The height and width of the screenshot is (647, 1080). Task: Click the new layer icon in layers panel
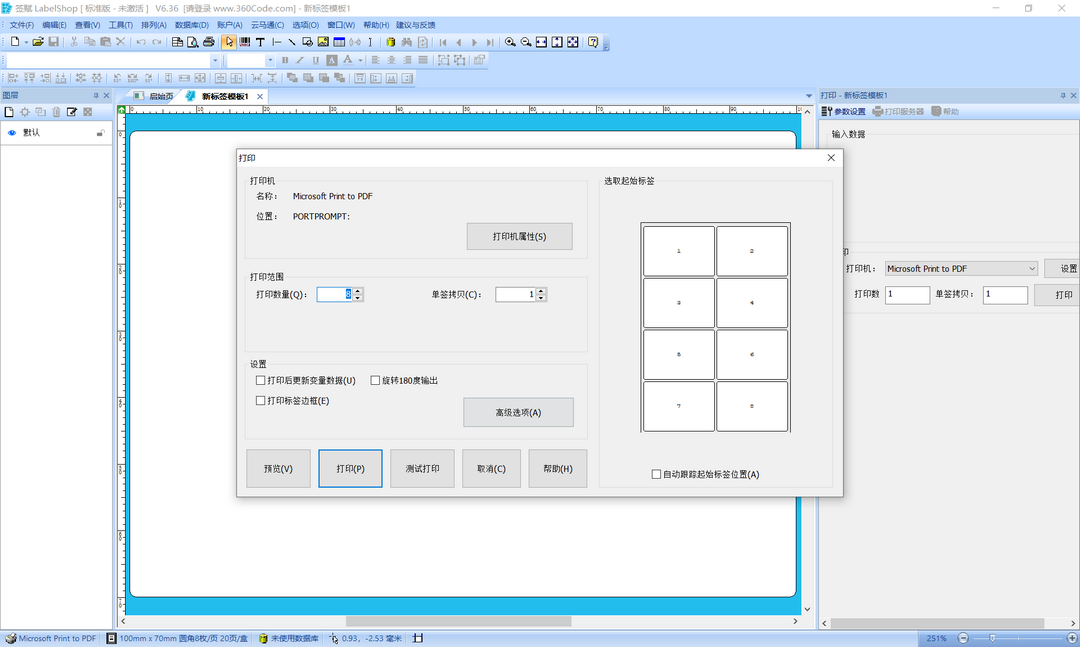tap(10, 112)
